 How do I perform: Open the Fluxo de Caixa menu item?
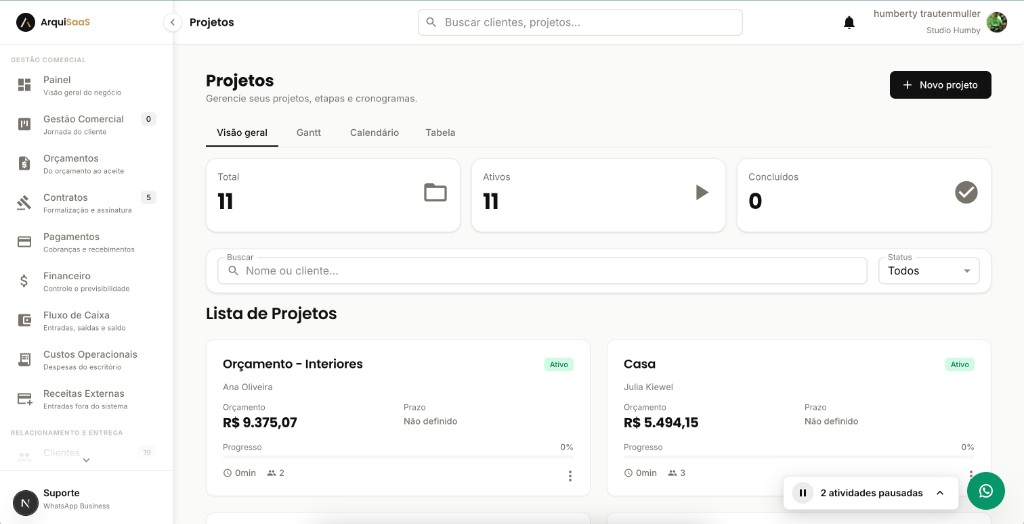pos(87,320)
